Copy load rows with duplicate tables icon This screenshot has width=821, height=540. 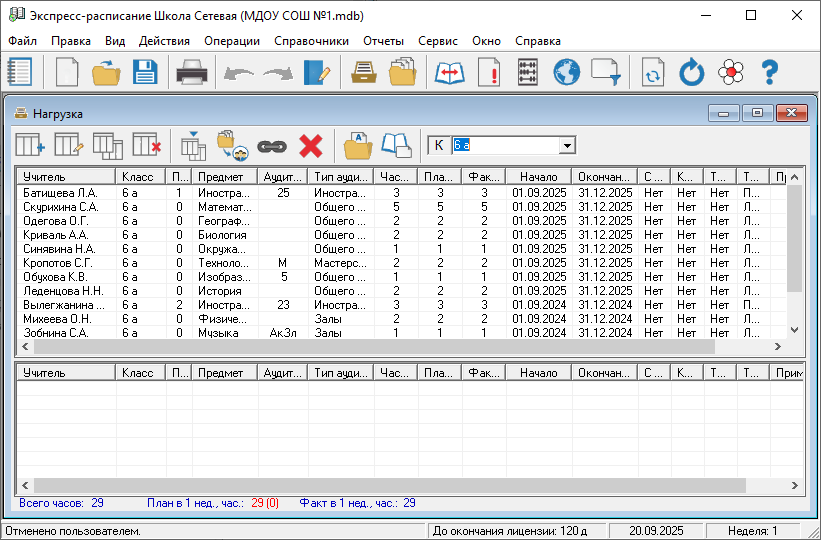pyautogui.click(x=108, y=145)
